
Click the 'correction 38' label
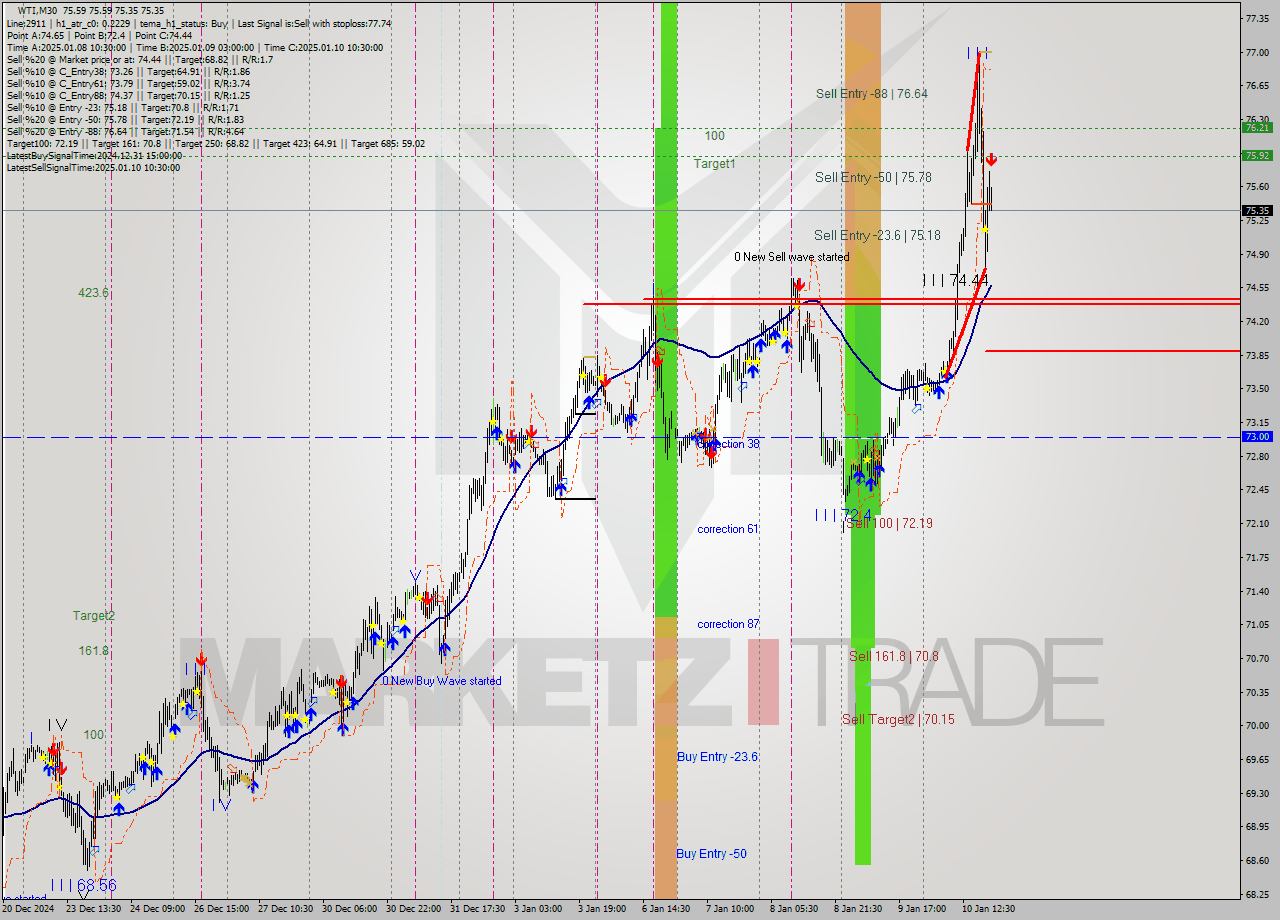728,444
